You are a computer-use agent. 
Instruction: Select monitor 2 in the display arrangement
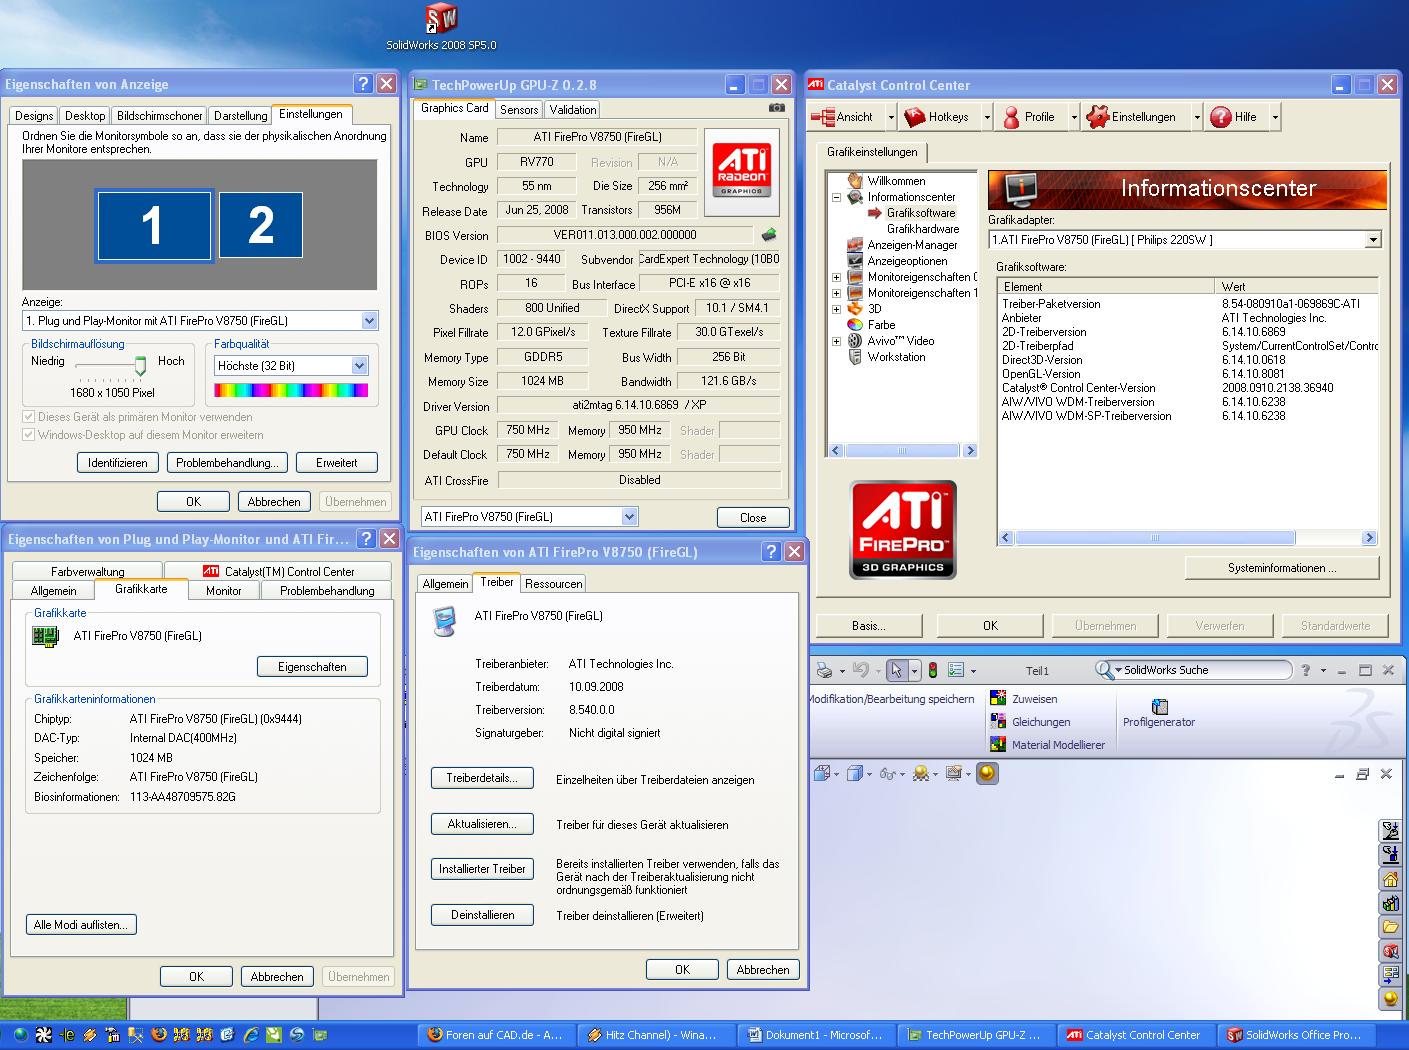click(x=260, y=224)
